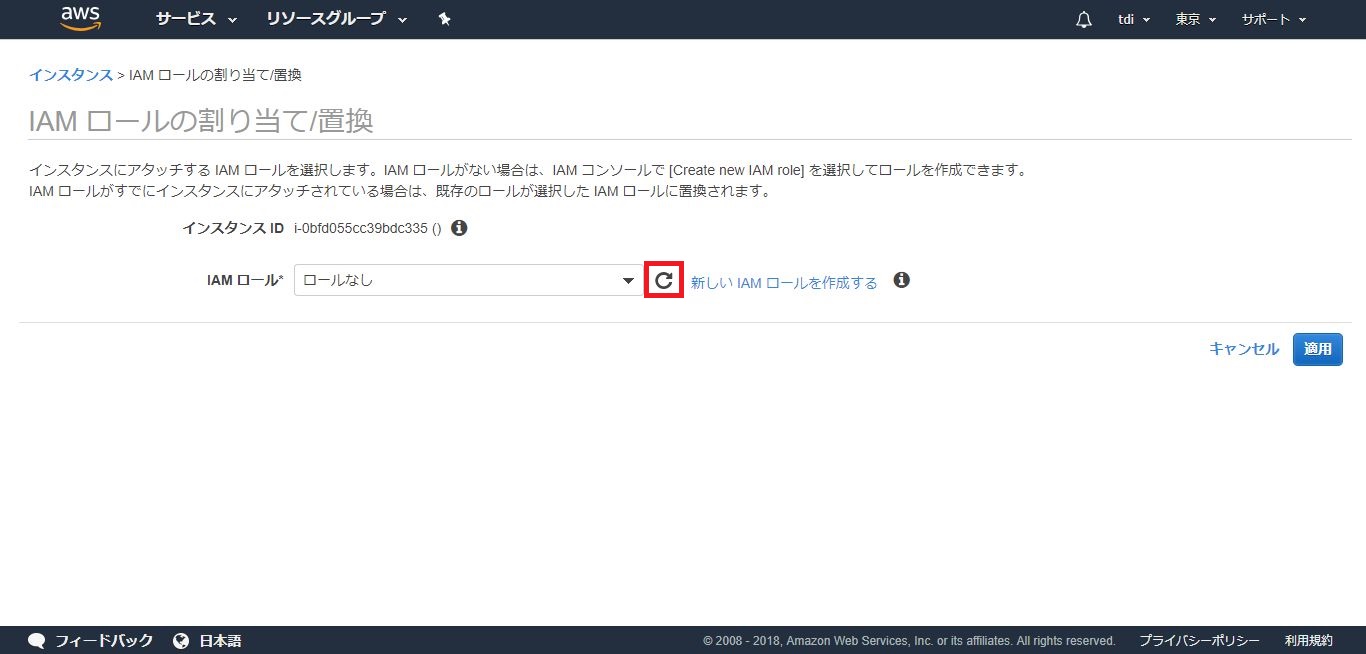Click the pin shortcut icon in the navbar
The image size is (1366, 654).
click(x=445, y=19)
